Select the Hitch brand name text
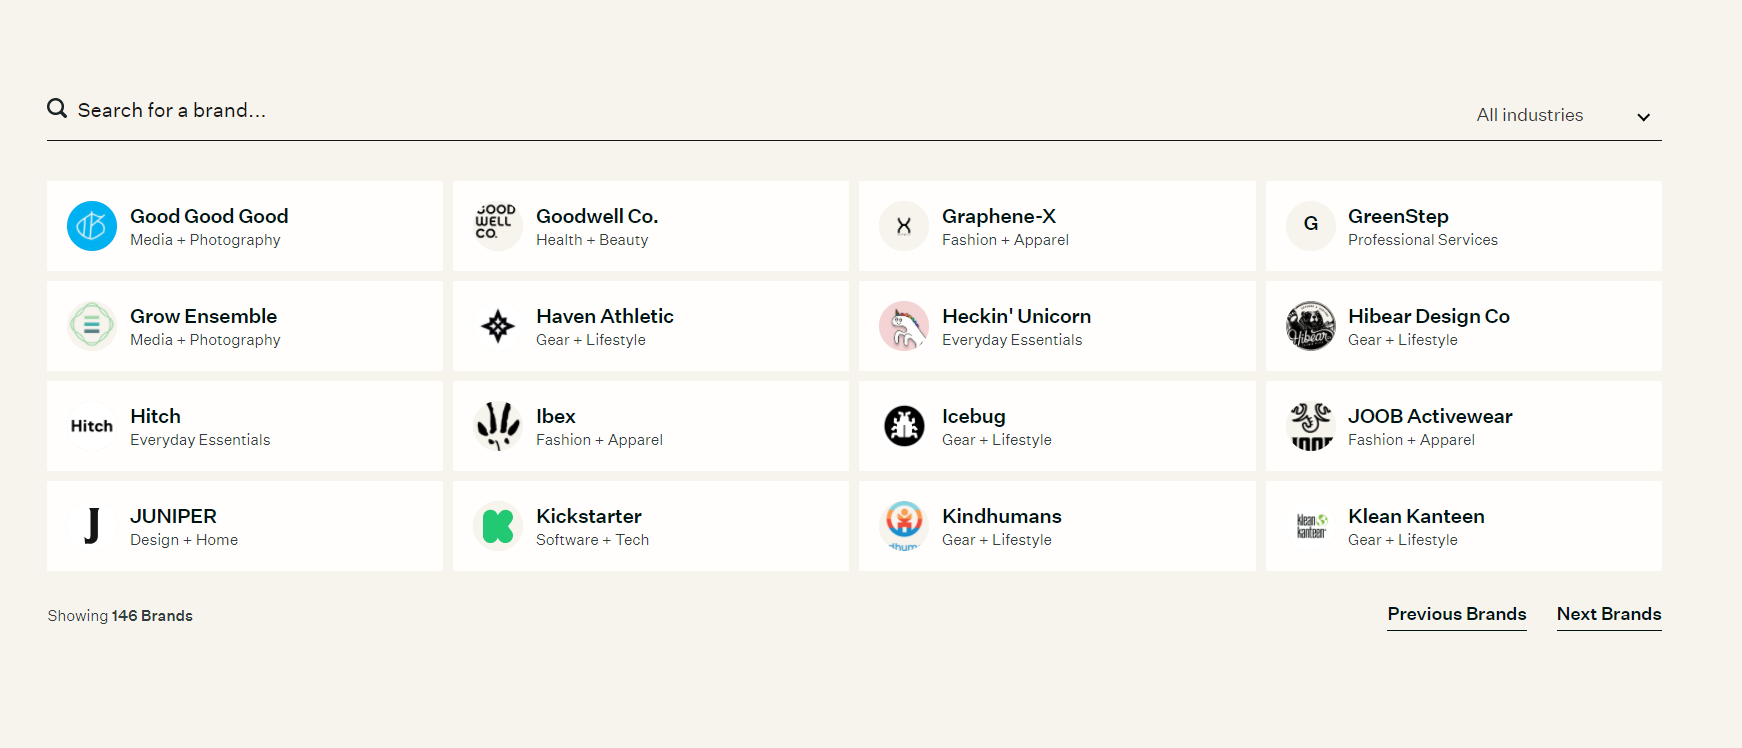1742x748 pixels. coord(155,416)
